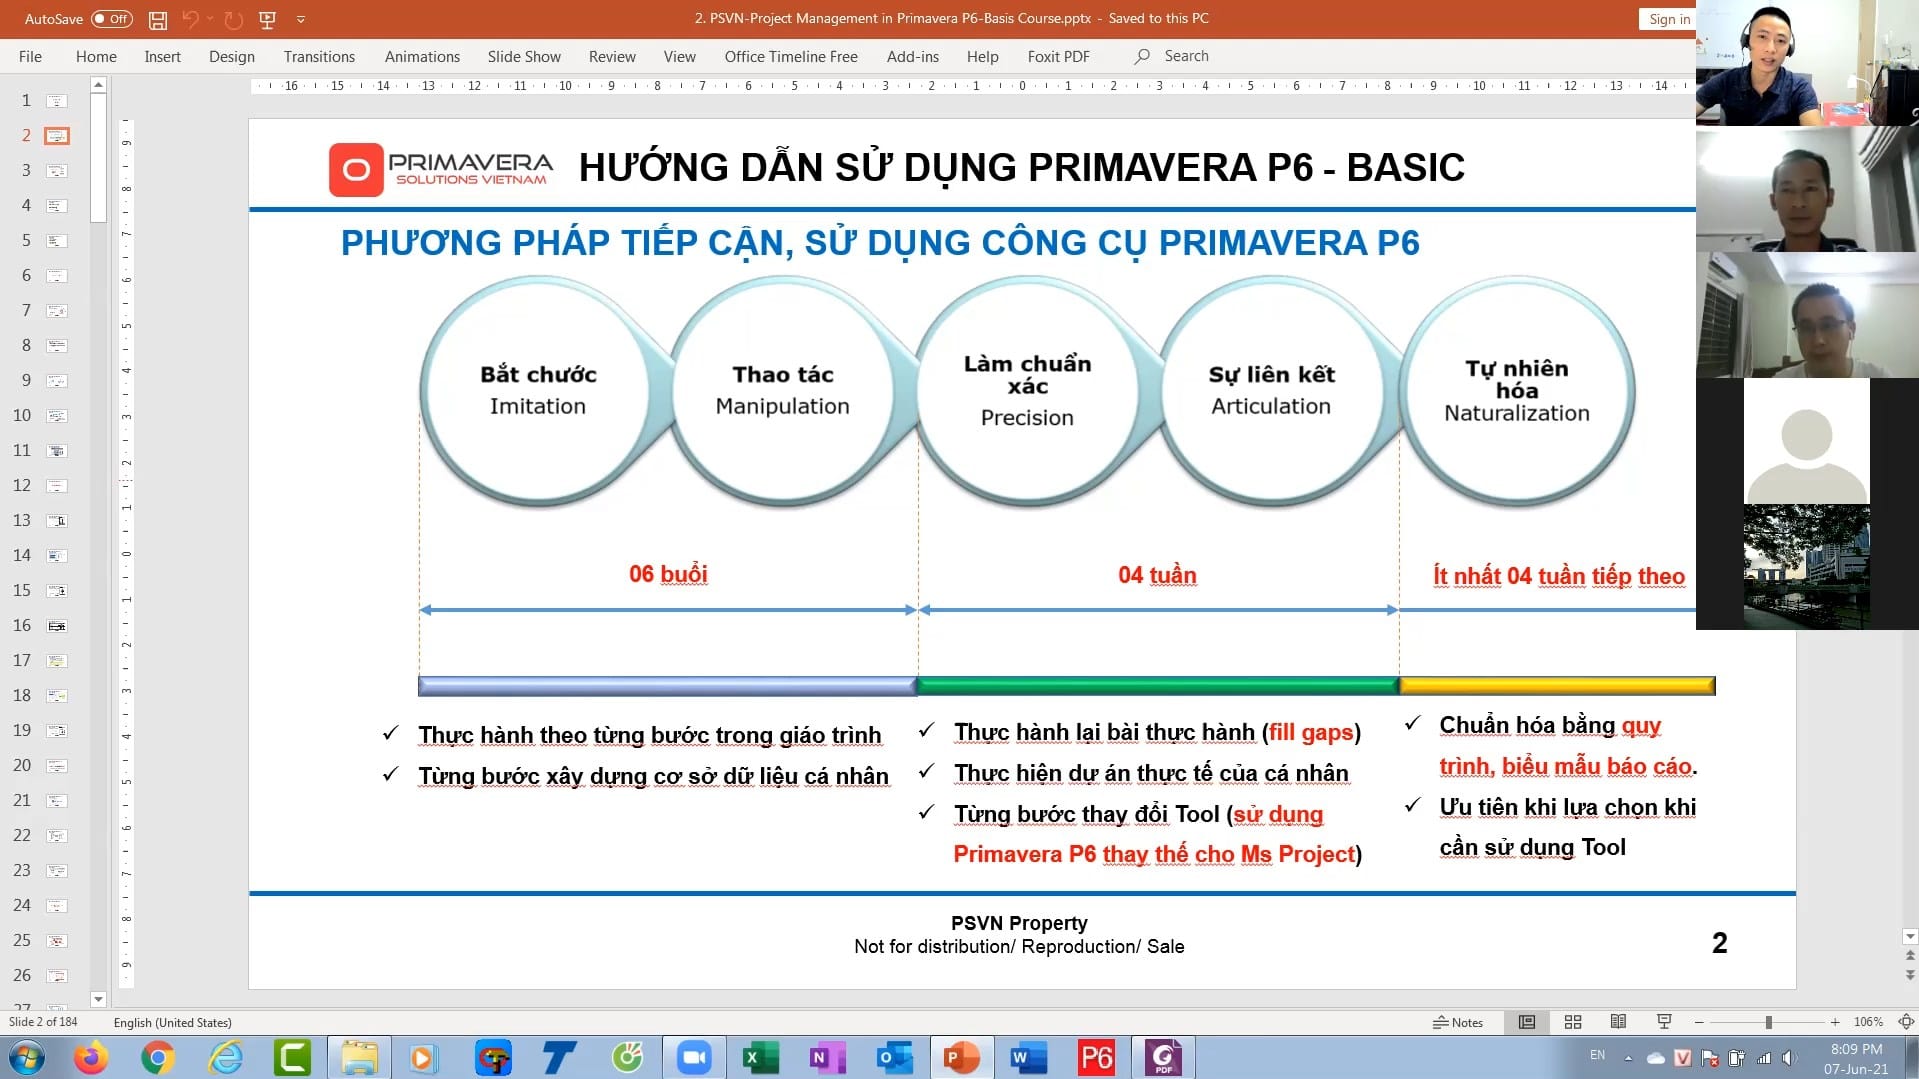
Task: Open File Explorer from taskbar
Action: [x=359, y=1058]
